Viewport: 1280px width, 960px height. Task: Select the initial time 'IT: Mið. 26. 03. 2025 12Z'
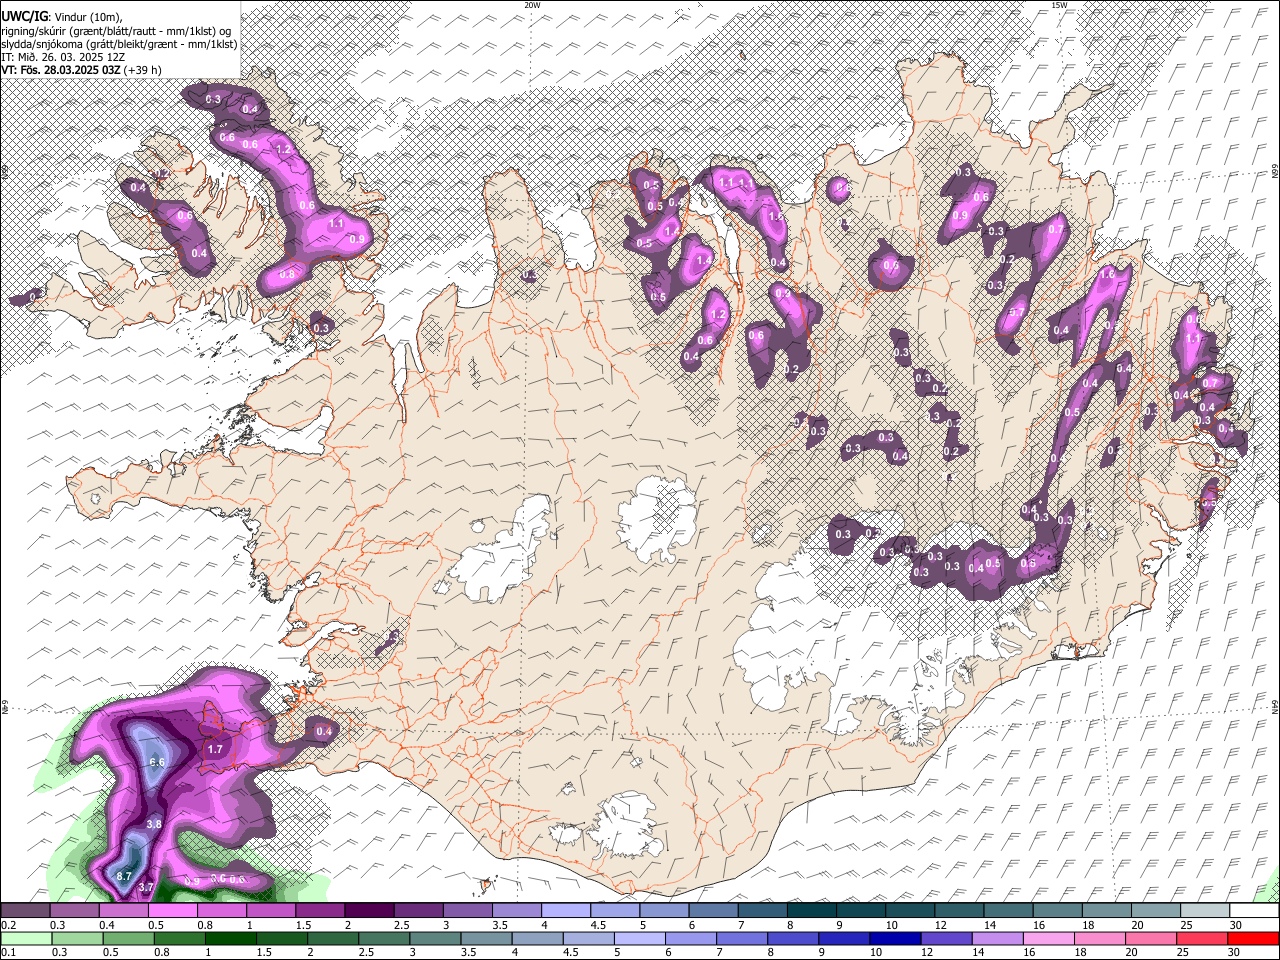tap(63, 57)
